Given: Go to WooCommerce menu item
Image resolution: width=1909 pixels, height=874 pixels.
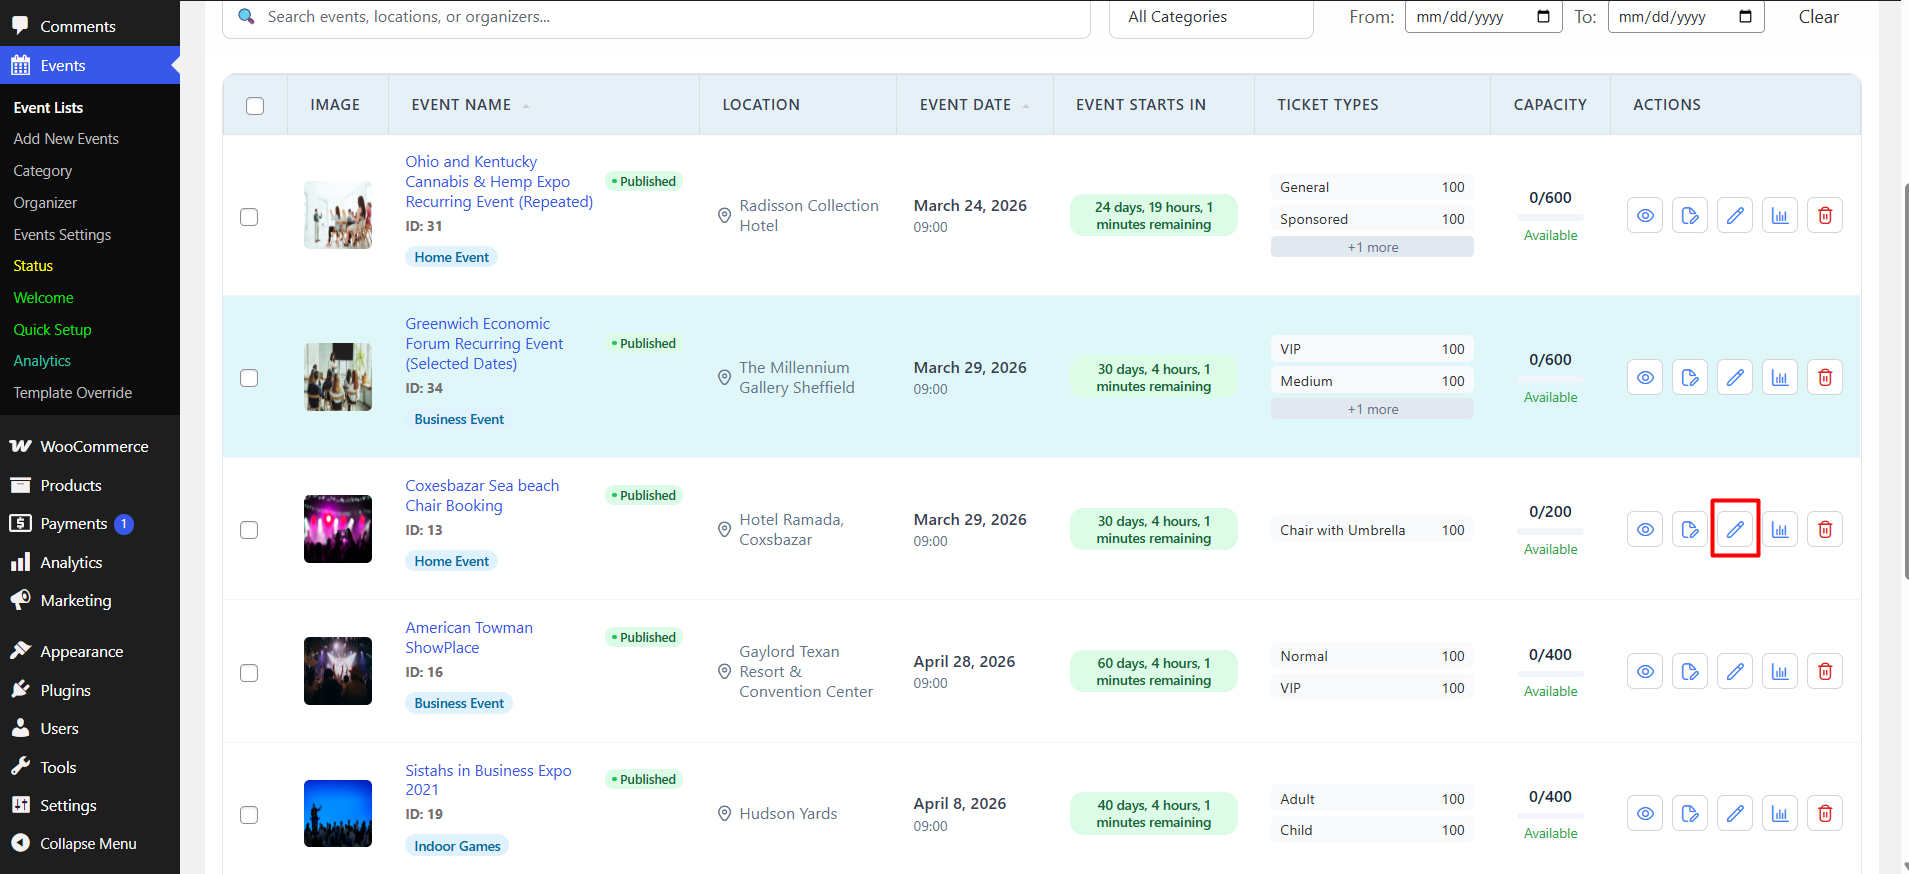Looking at the screenshot, I should (x=94, y=447).
